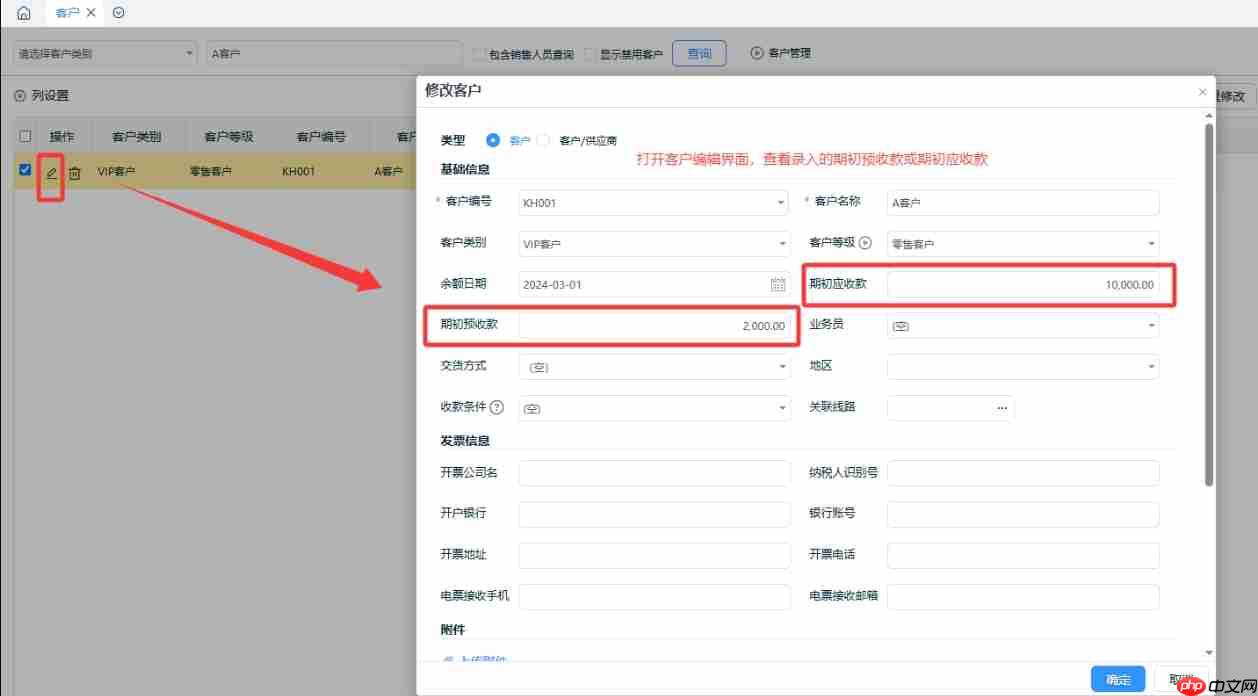Image resolution: width=1258 pixels, height=696 pixels.
Task: Click the ellipsis button for 关联线路
Action: tap(1003, 407)
